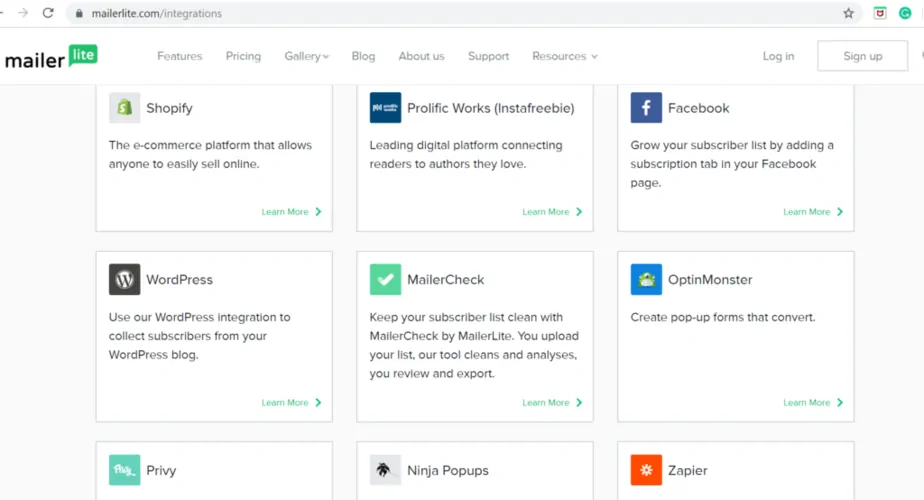This screenshot has height=500, width=924.
Task: Open the Support page
Action: click(x=489, y=56)
